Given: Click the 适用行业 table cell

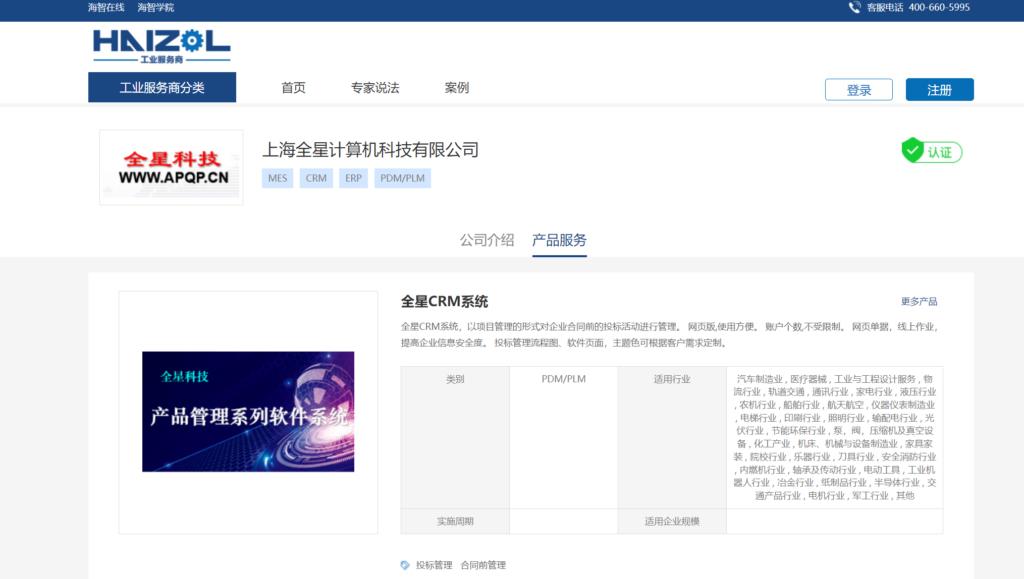Looking at the screenshot, I should 672,437.
